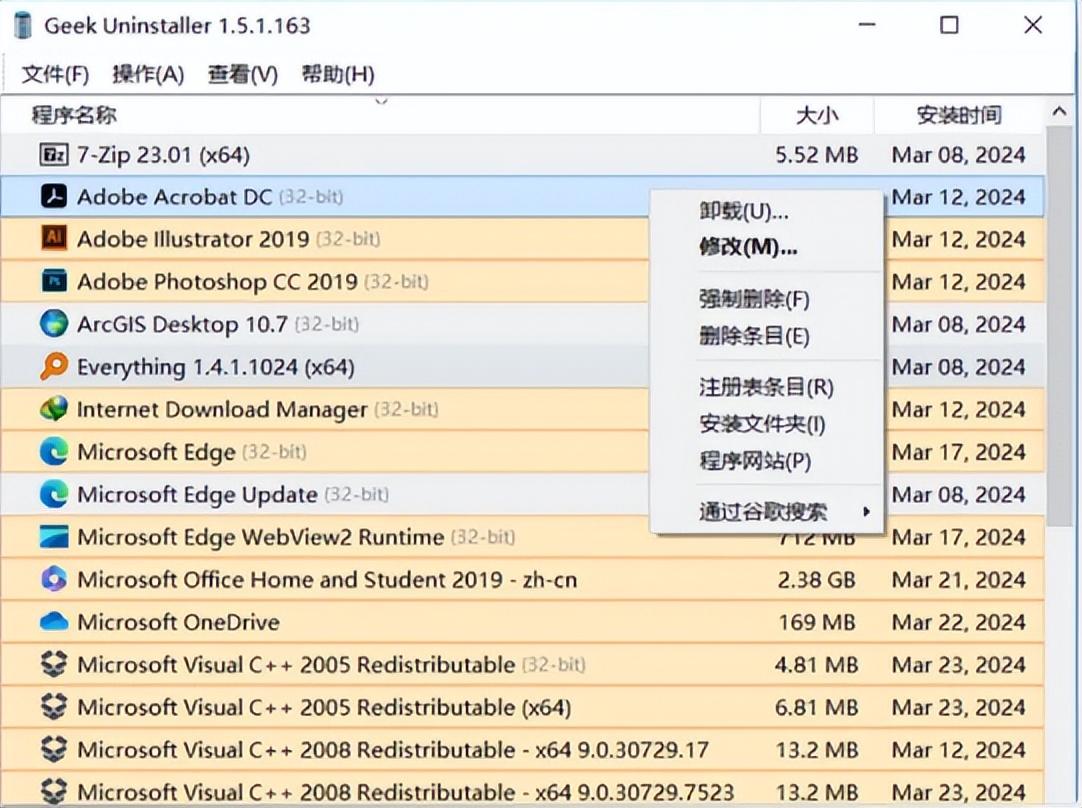The width and height of the screenshot is (1082, 808).
Task: Expand the 通过谷歌搜索 submenu arrow
Action: 866,511
